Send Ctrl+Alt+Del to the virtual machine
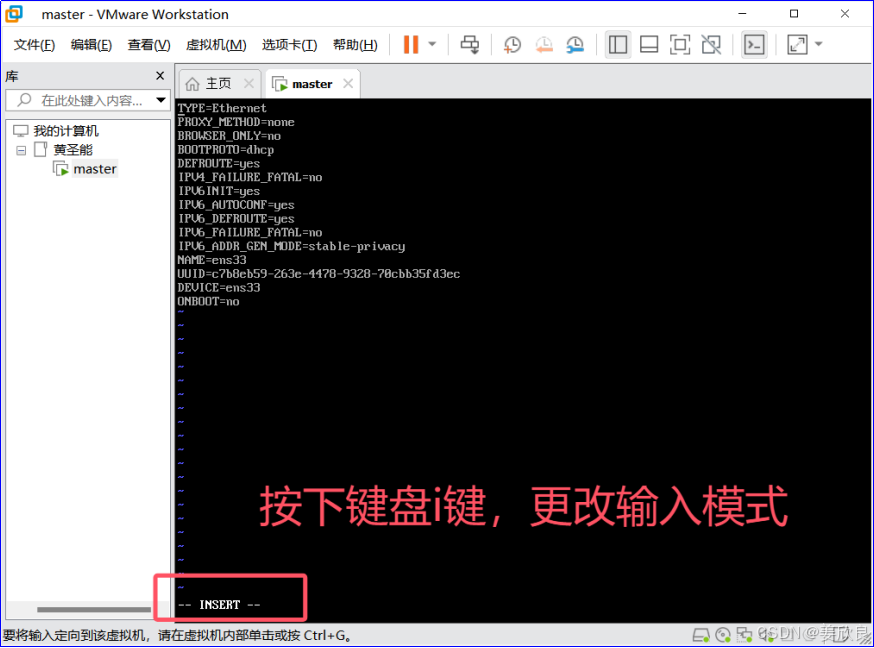The height and width of the screenshot is (648, 874). click(x=469, y=45)
